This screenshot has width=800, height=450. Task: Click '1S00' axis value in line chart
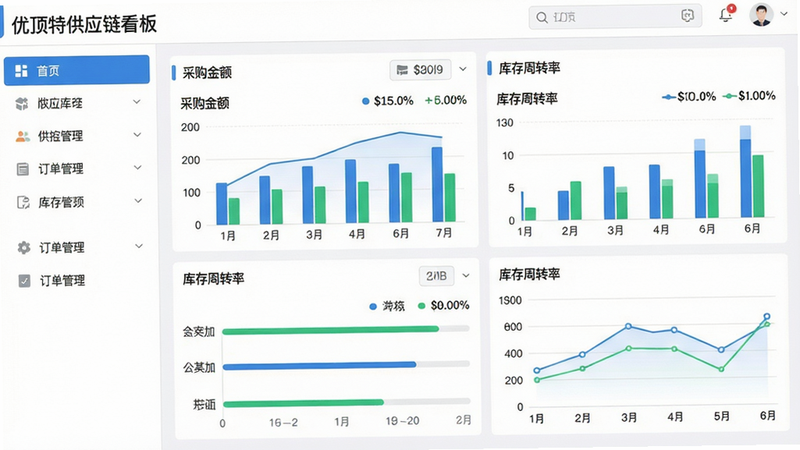510,300
